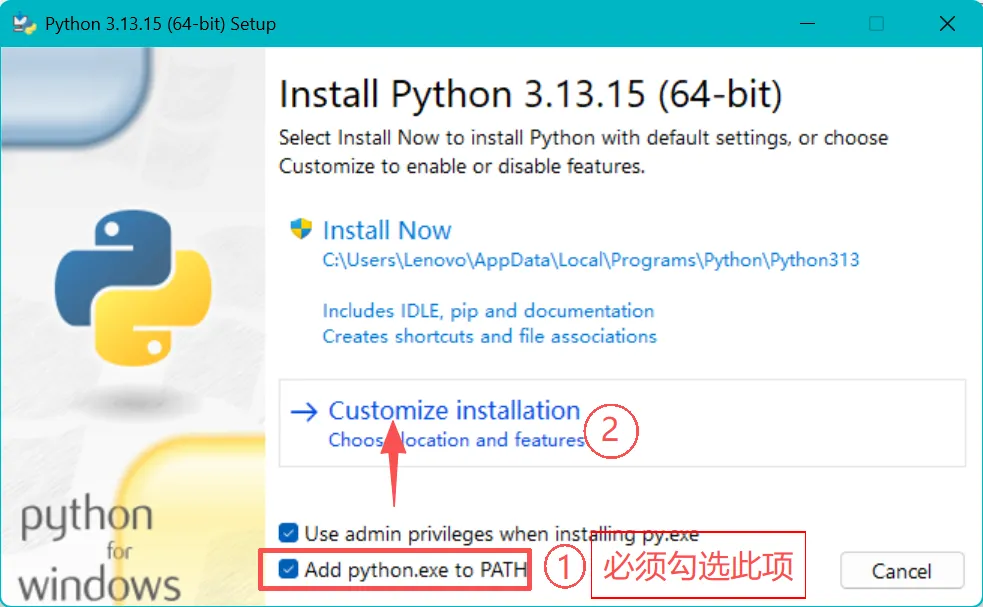Click the default install path C:\Users\Lenovo text
Image resolution: width=983 pixels, height=607 pixels.
pos(591,260)
